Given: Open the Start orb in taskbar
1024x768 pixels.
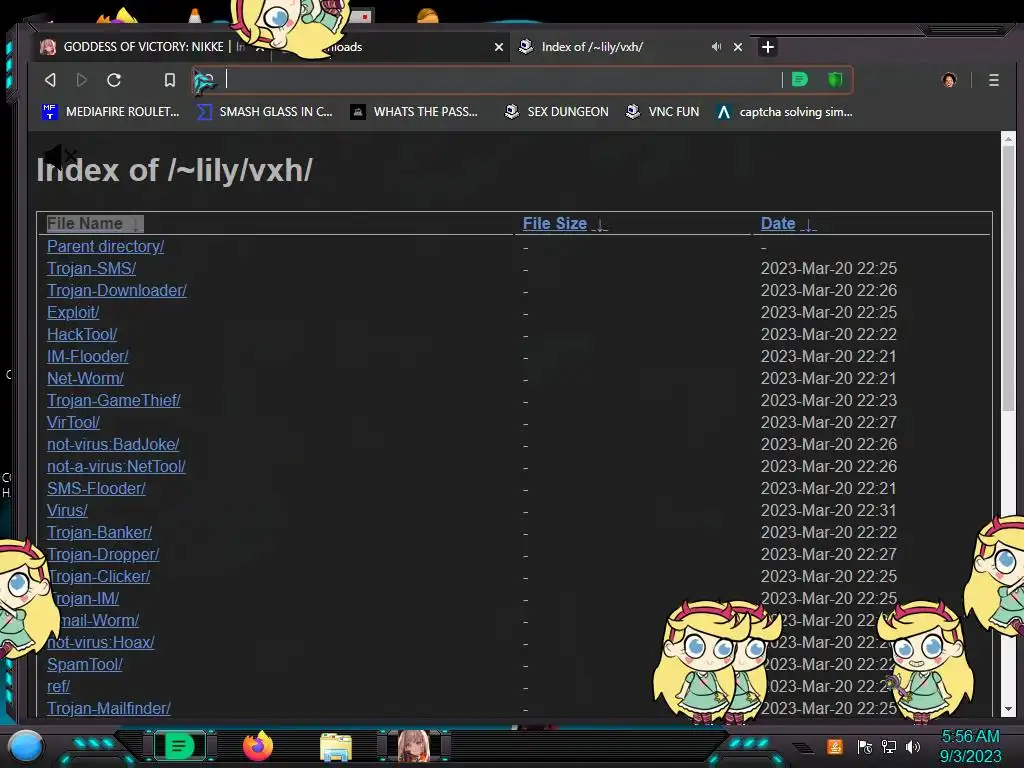Looking at the screenshot, I should coord(26,746).
